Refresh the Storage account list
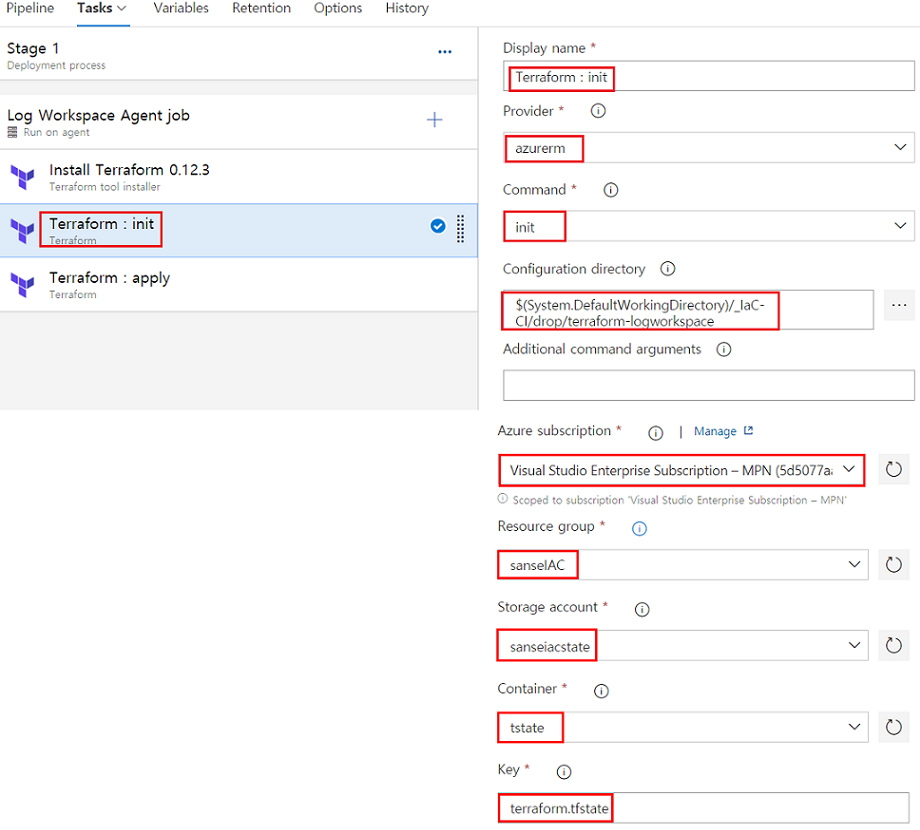Viewport: 920px width, 830px height. (x=894, y=646)
